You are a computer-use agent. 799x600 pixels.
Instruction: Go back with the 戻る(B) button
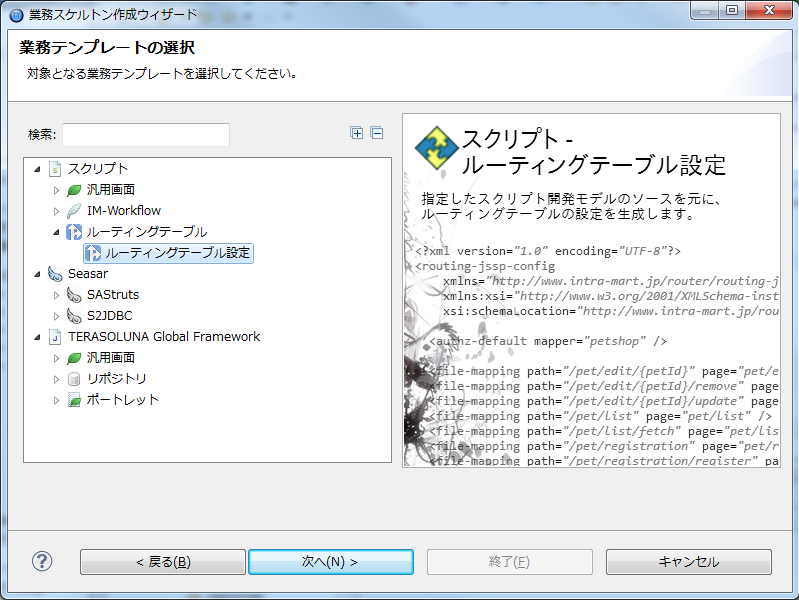[x=163, y=562]
